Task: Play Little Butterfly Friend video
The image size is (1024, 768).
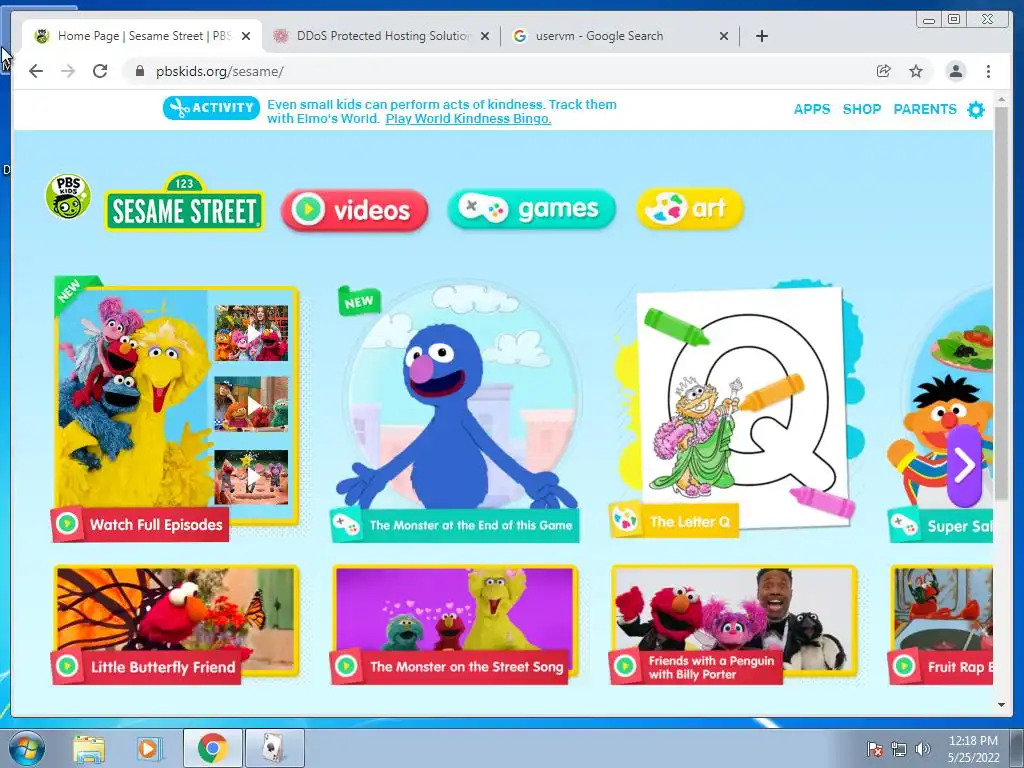Action: click(x=176, y=624)
